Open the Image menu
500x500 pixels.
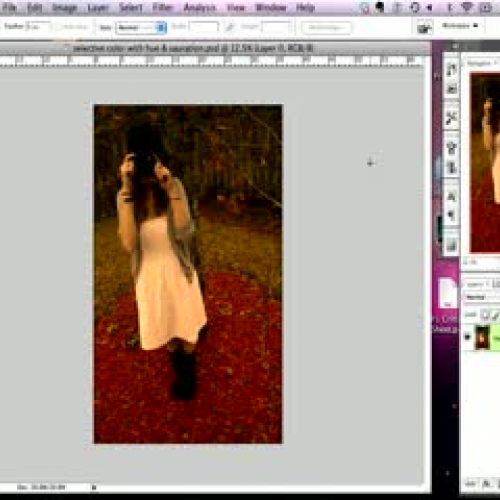tap(65, 7)
